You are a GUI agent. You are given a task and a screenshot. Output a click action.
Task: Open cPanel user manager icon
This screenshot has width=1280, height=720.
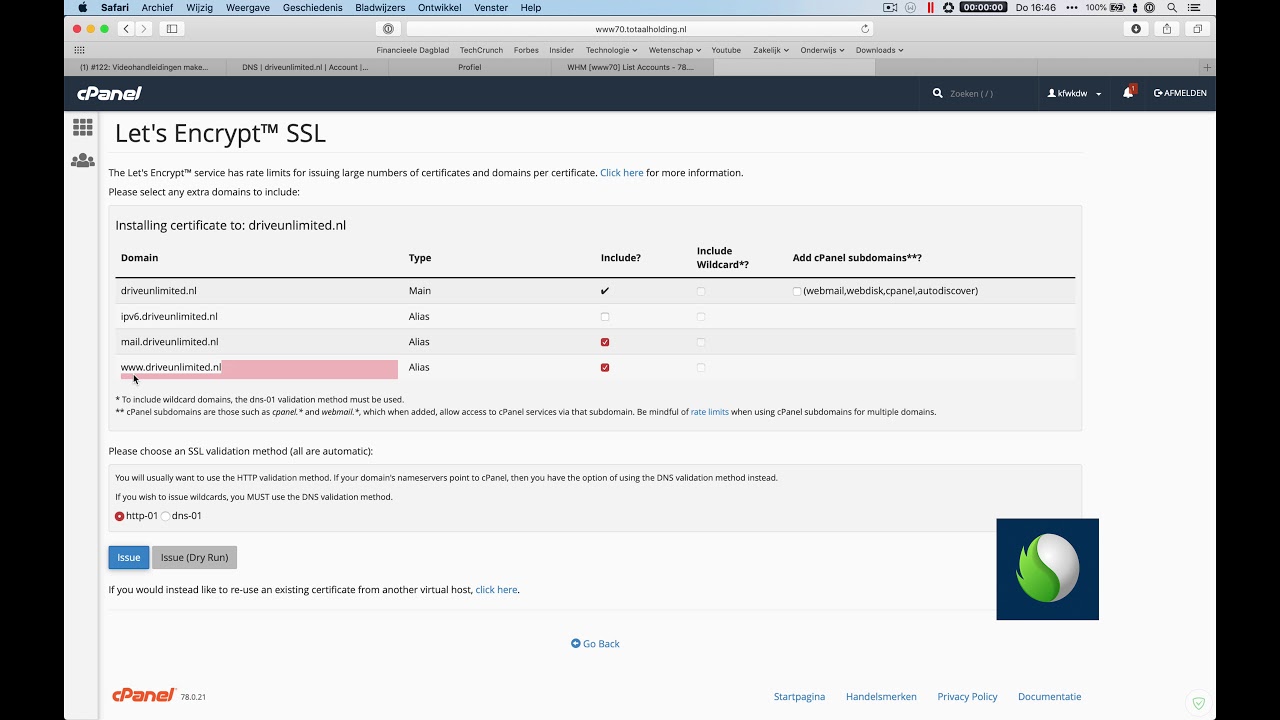coord(83,160)
